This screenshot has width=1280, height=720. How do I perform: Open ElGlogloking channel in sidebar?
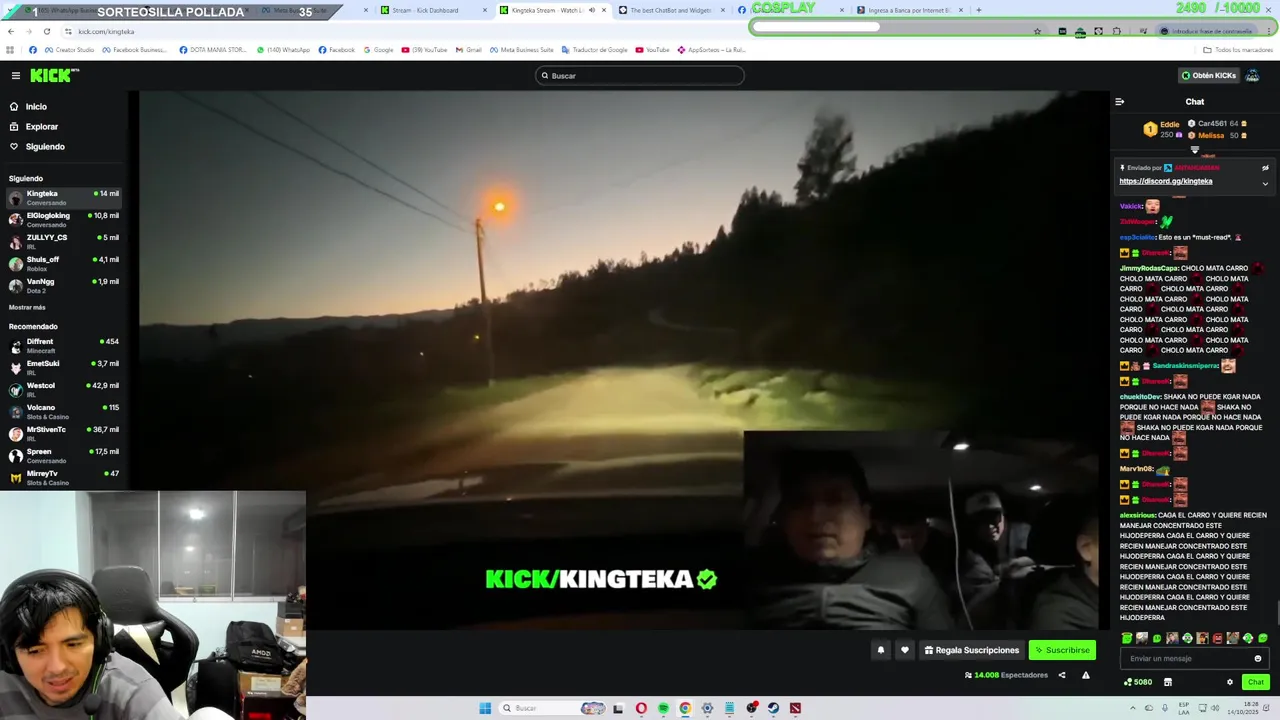pyautogui.click(x=64, y=219)
